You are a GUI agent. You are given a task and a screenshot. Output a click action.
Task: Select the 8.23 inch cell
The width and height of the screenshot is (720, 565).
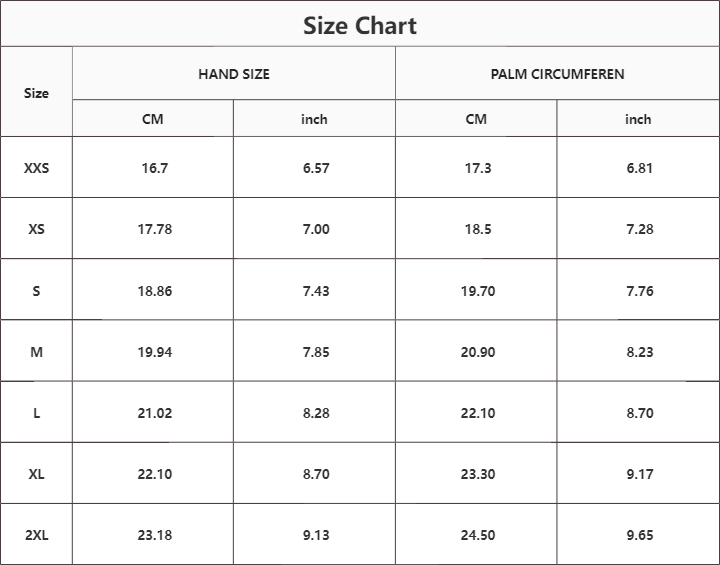[x=640, y=352]
